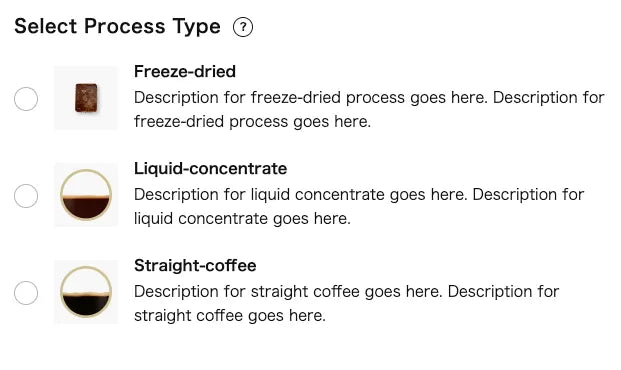621x370 pixels.
Task: Click the brown cube inside Freeze-dried thumbnail
Action: pos(86,98)
